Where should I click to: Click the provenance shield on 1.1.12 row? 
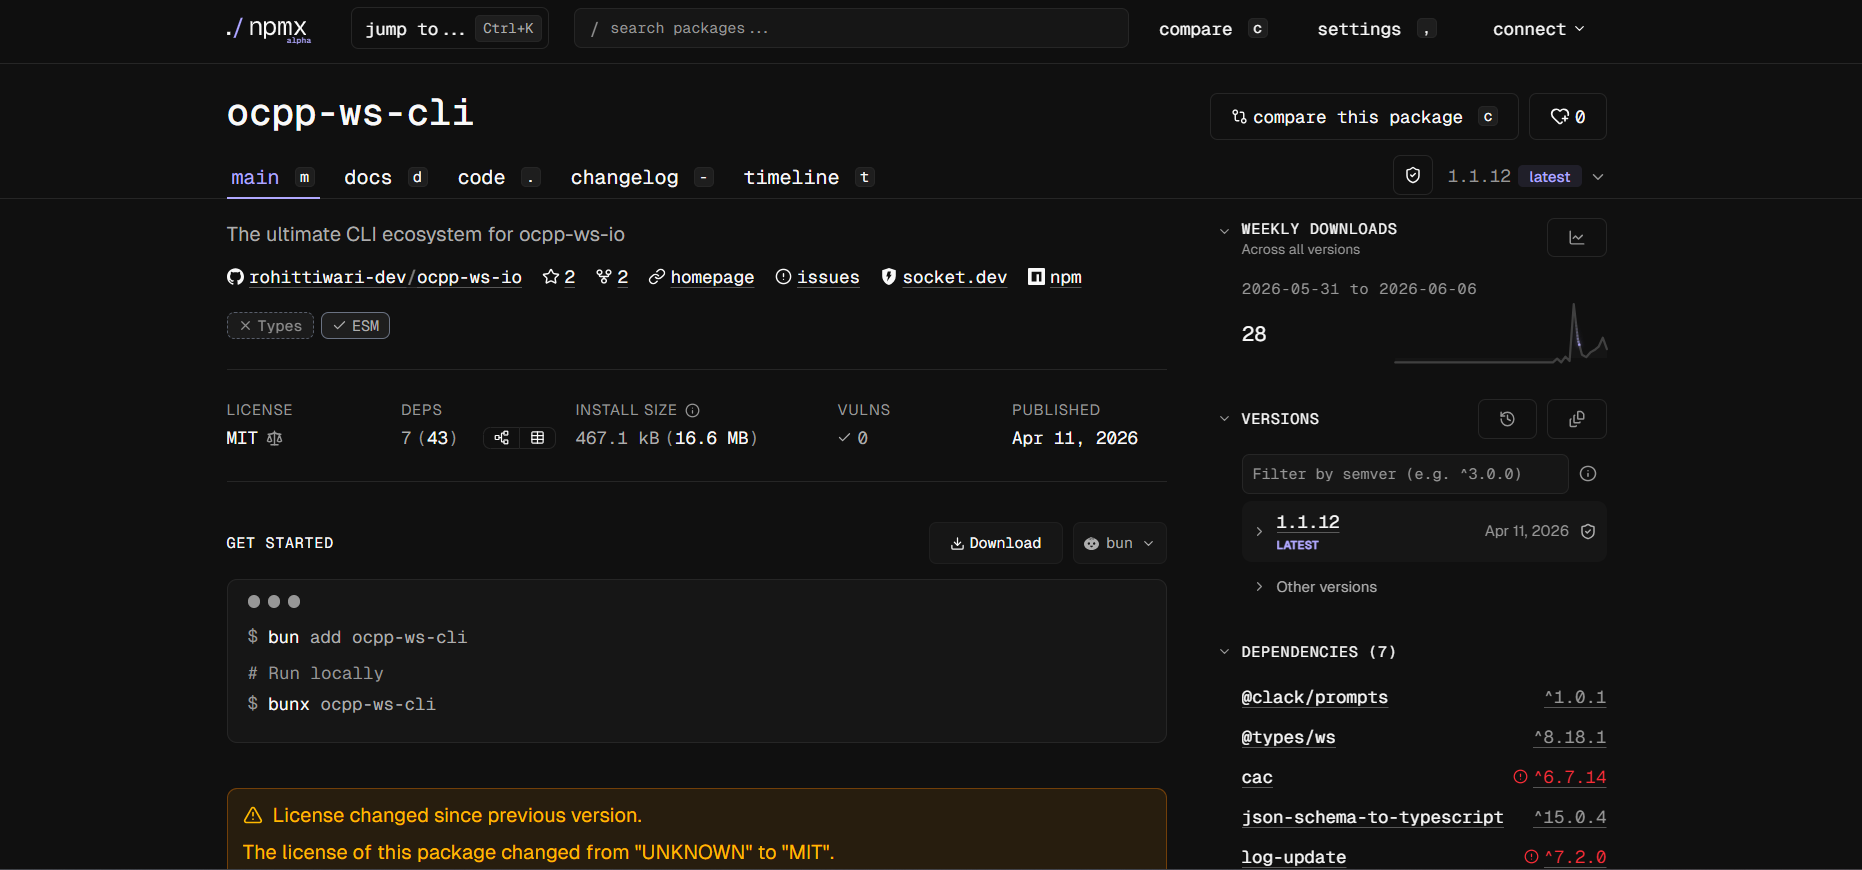[x=1588, y=531]
